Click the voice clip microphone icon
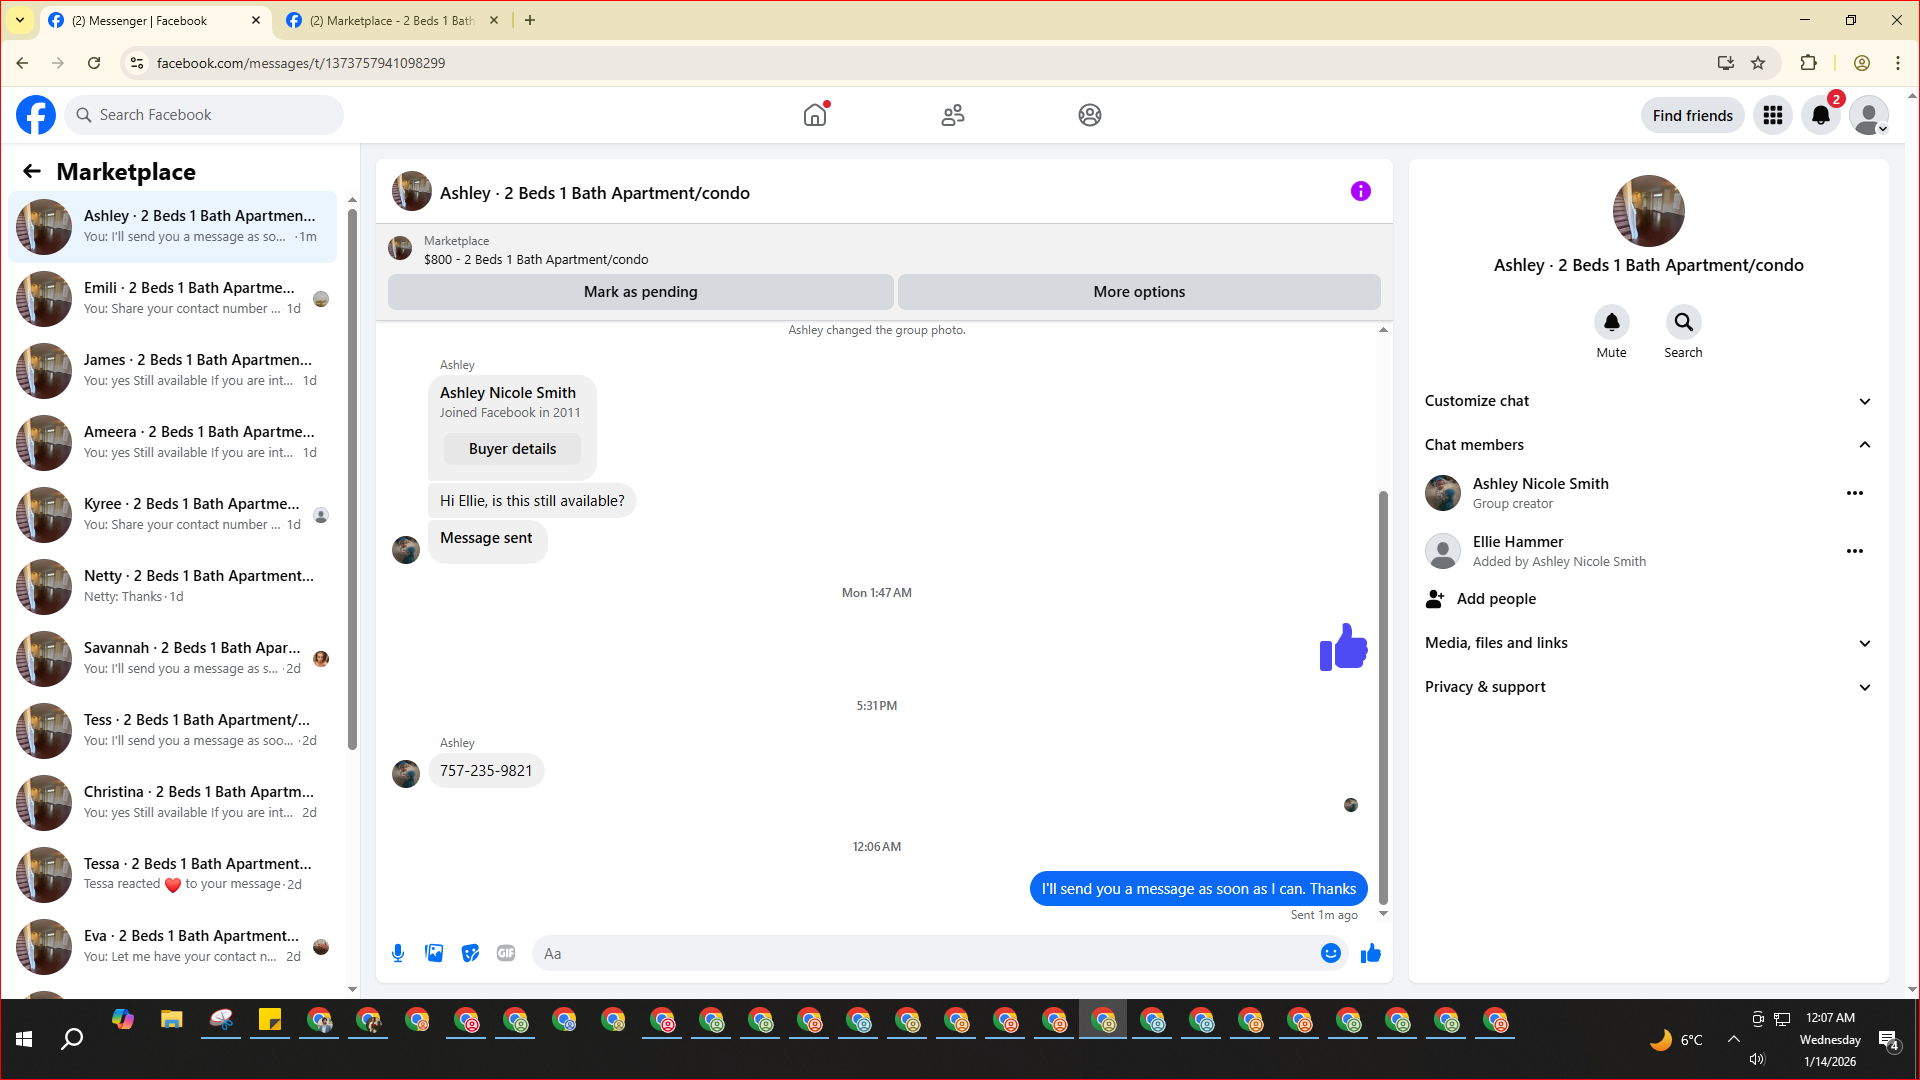Image resolution: width=1920 pixels, height=1080 pixels. point(398,953)
